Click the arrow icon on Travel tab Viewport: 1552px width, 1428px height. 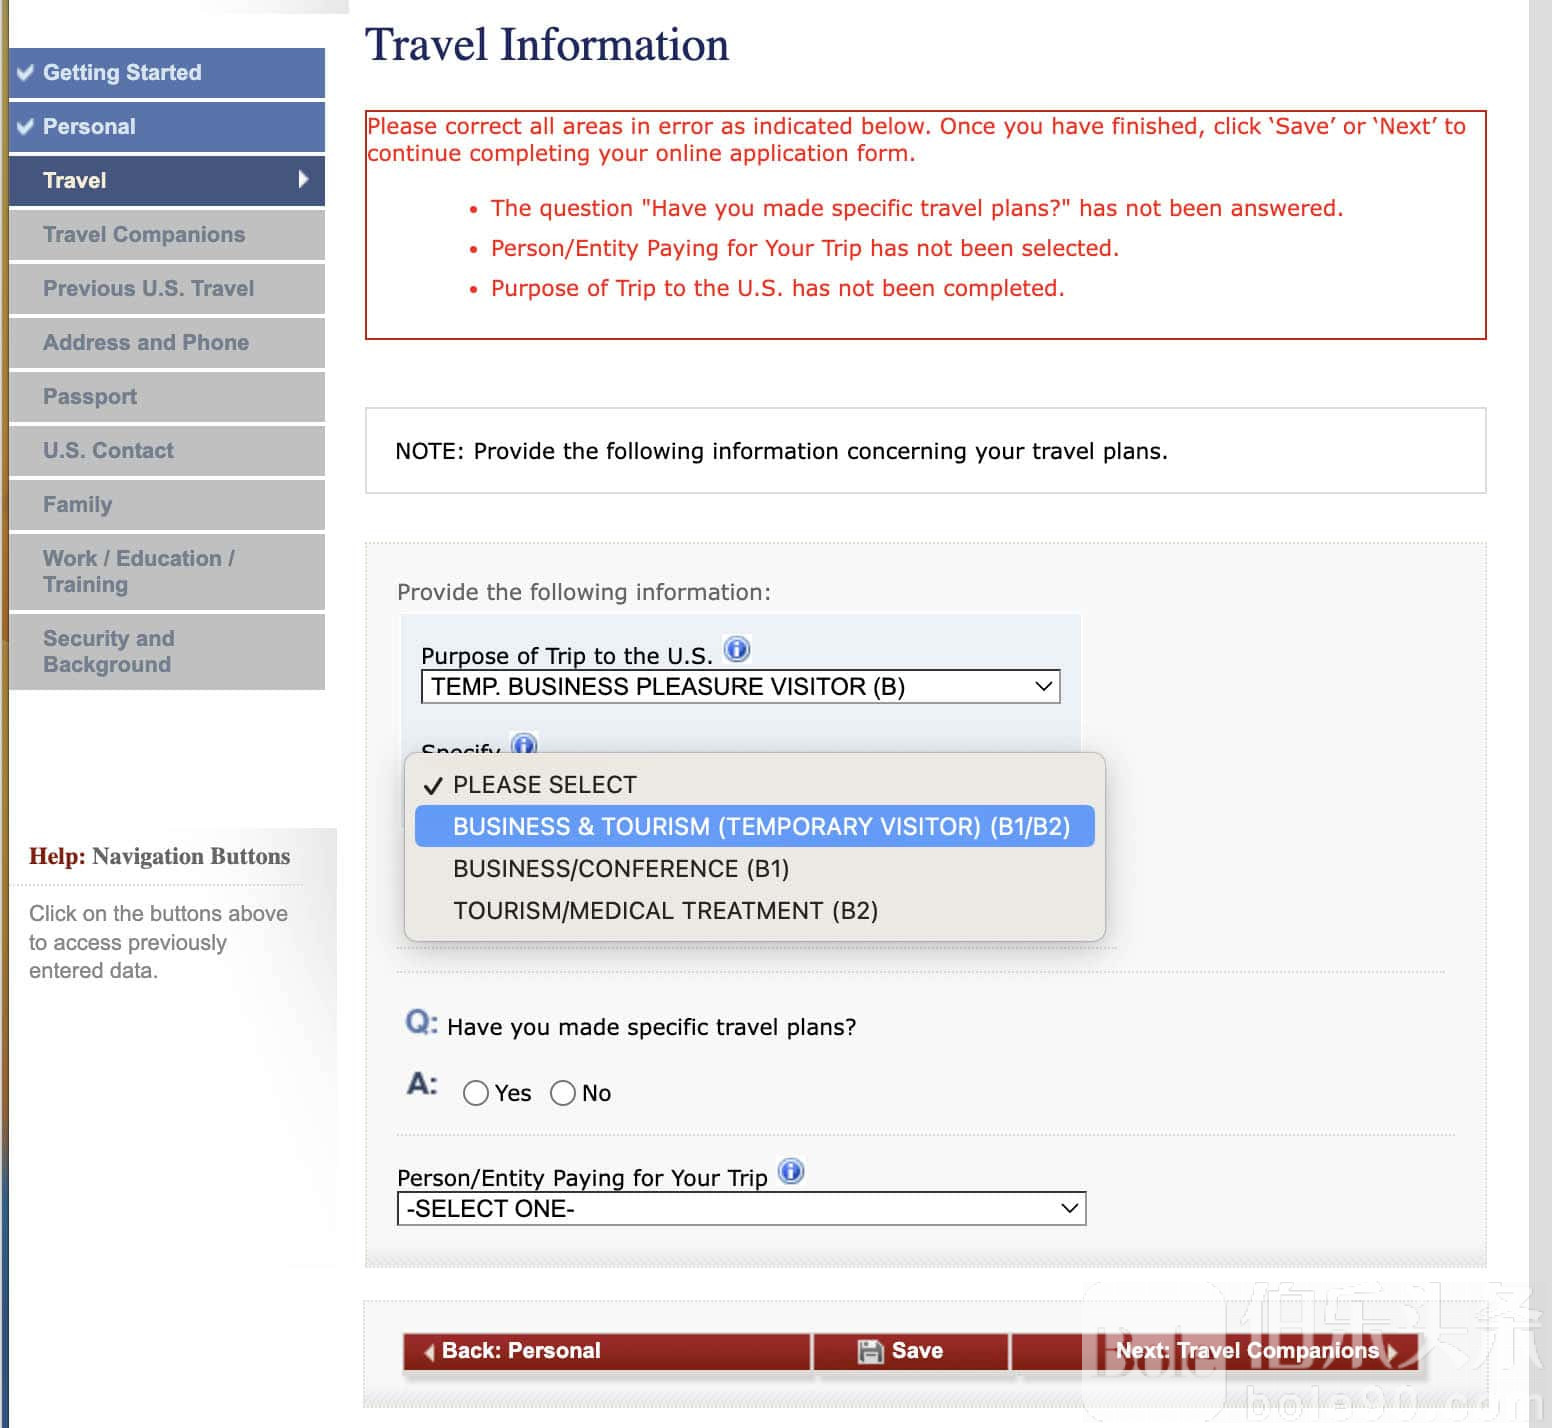(x=303, y=180)
